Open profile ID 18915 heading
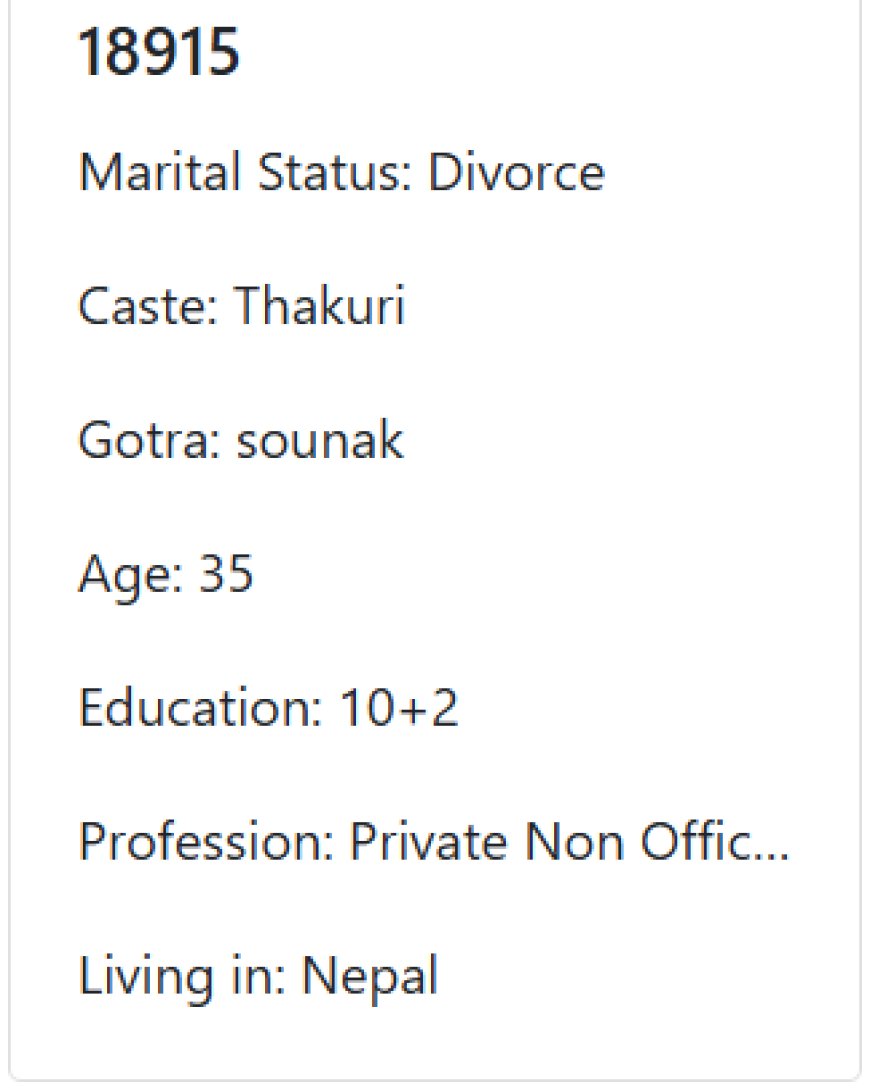 pos(159,52)
